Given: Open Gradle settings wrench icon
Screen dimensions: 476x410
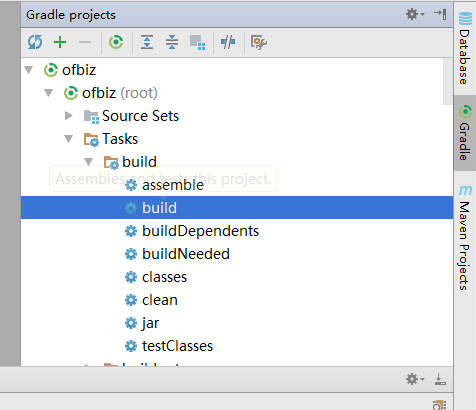Looking at the screenshot, I should [259, 43].
